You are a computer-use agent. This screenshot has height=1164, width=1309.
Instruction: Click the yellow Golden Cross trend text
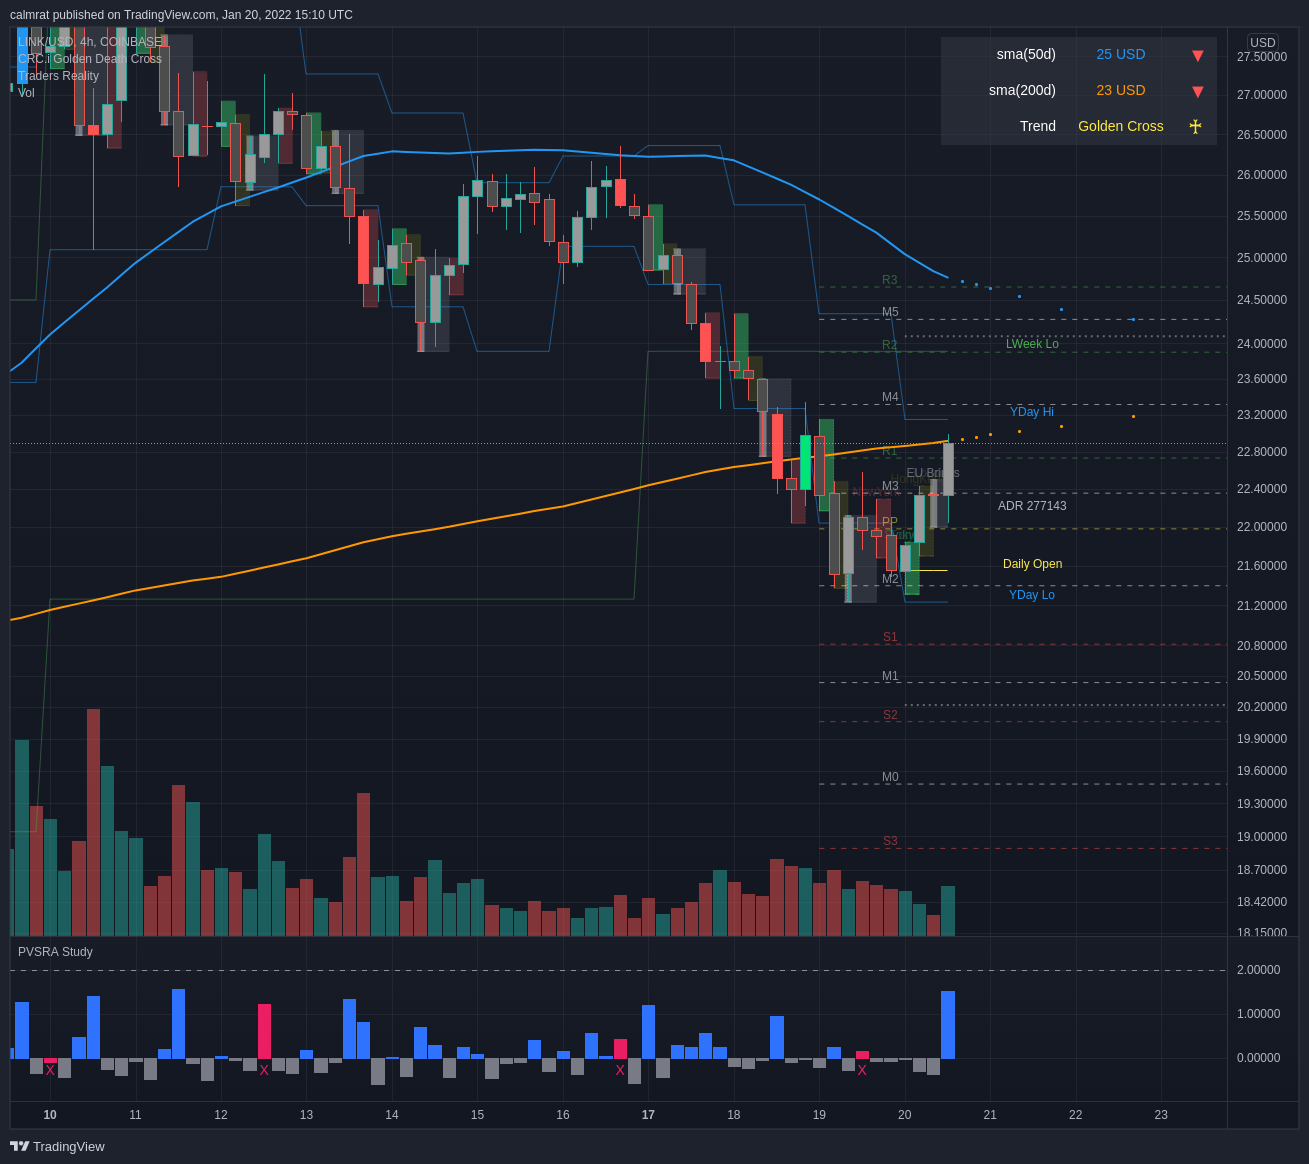[x=1121, y=126]
